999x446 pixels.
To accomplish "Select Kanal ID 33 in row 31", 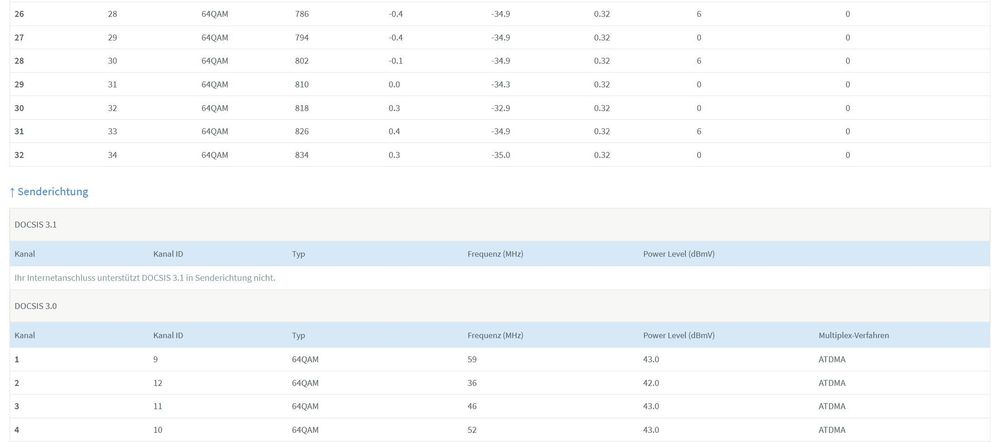I will 112,132.
